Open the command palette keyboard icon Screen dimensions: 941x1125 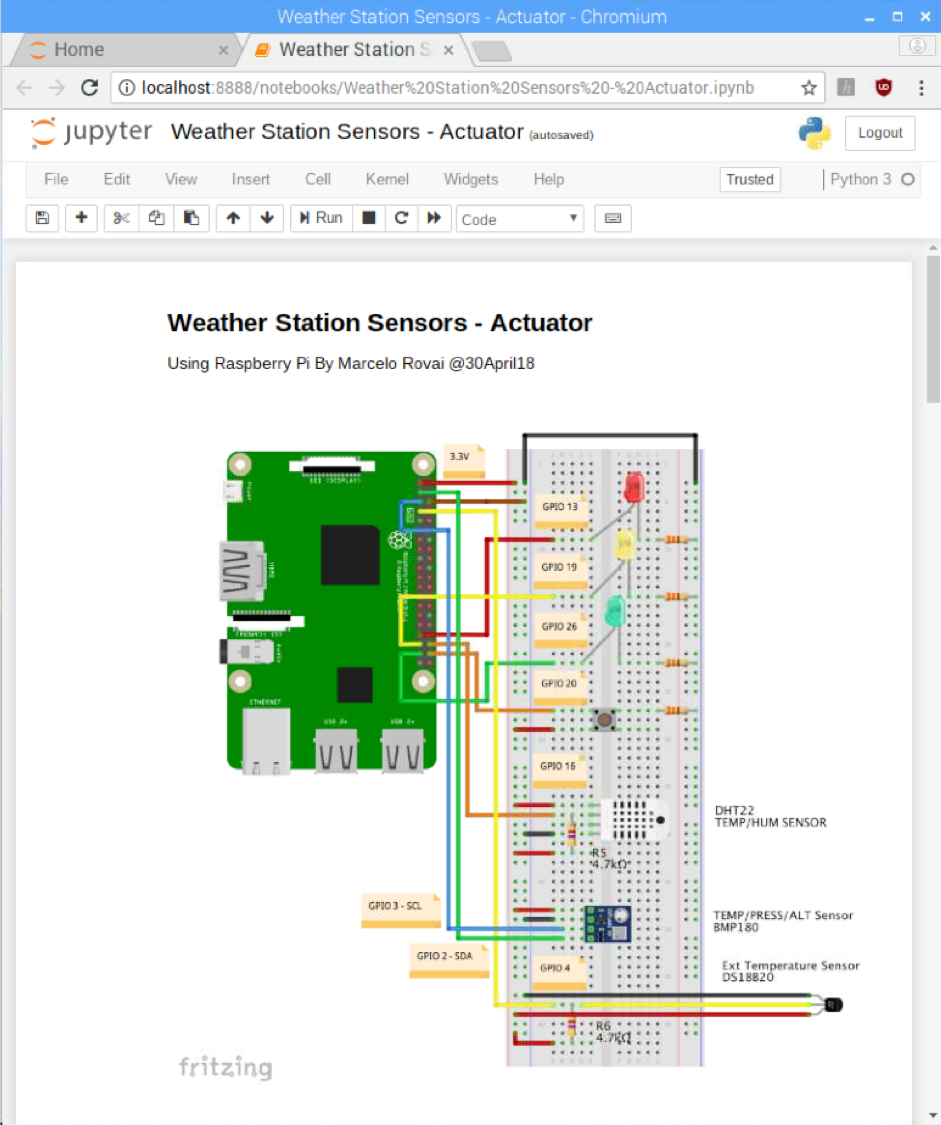(x=613, y=218)
